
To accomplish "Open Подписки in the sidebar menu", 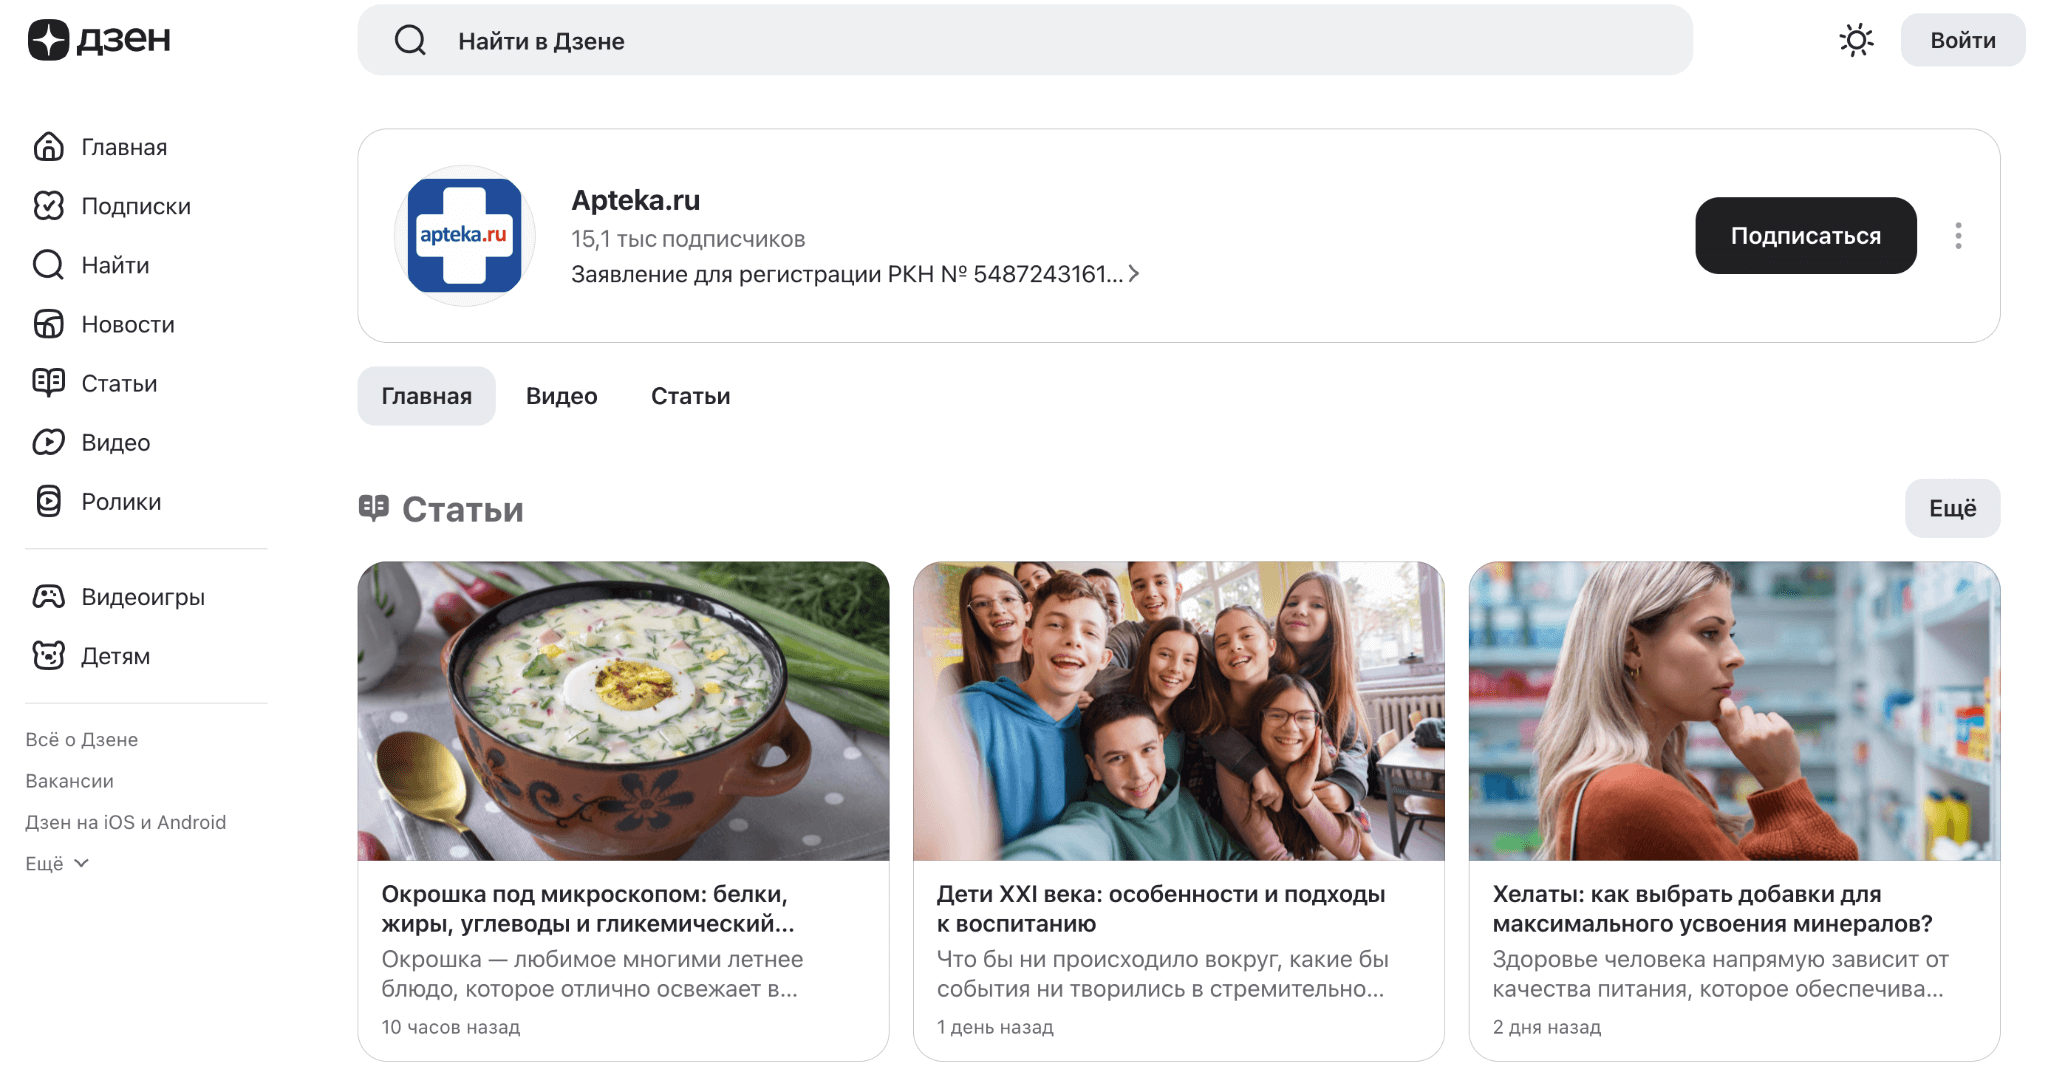I will (x=136, y=206).
